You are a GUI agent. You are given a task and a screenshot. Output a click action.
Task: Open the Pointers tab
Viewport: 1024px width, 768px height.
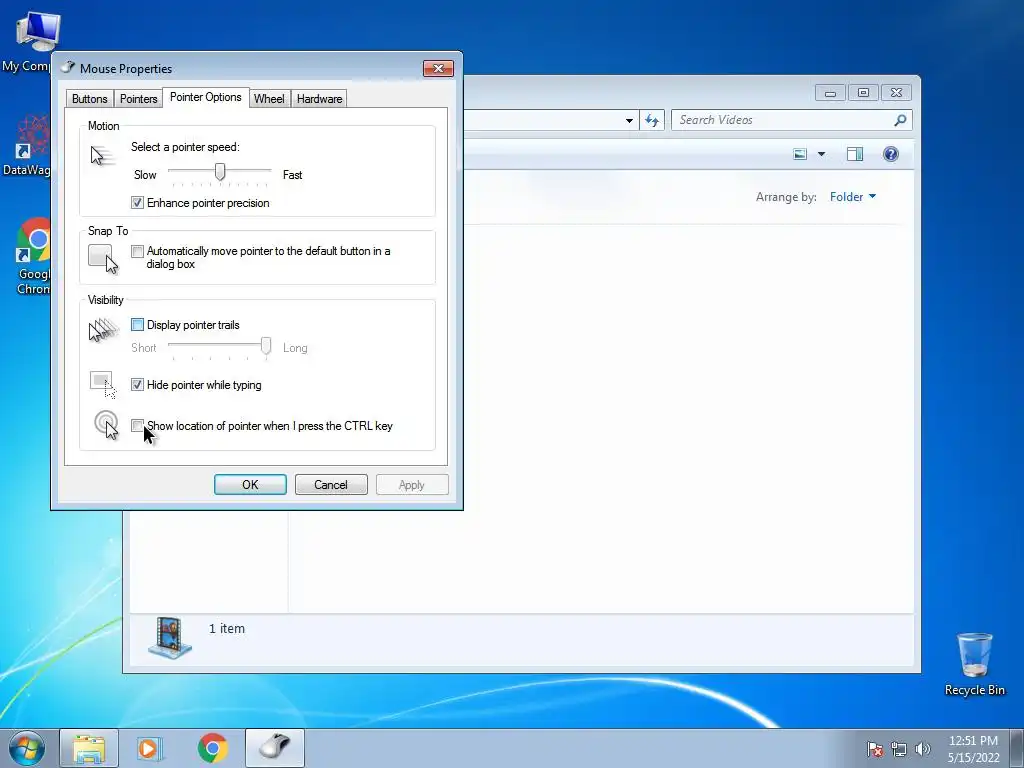point(138,99)
